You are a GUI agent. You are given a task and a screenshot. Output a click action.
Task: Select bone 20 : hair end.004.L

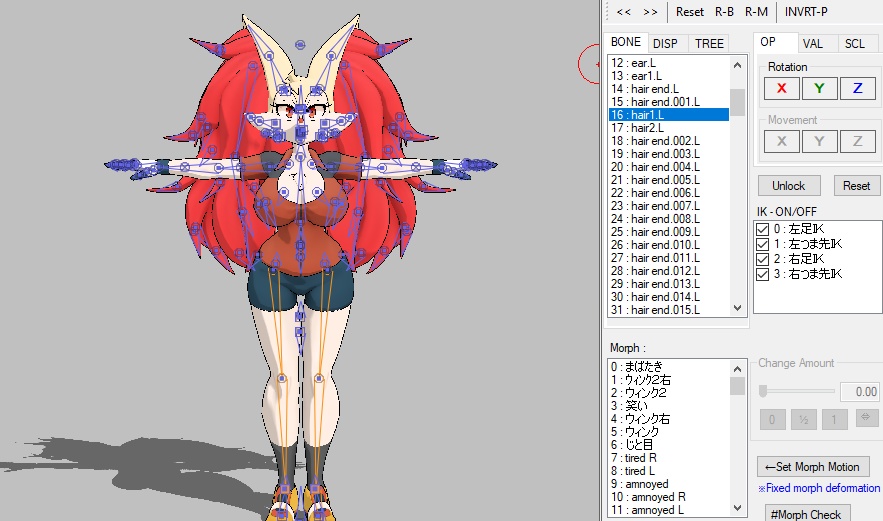[x=669, y=167]
